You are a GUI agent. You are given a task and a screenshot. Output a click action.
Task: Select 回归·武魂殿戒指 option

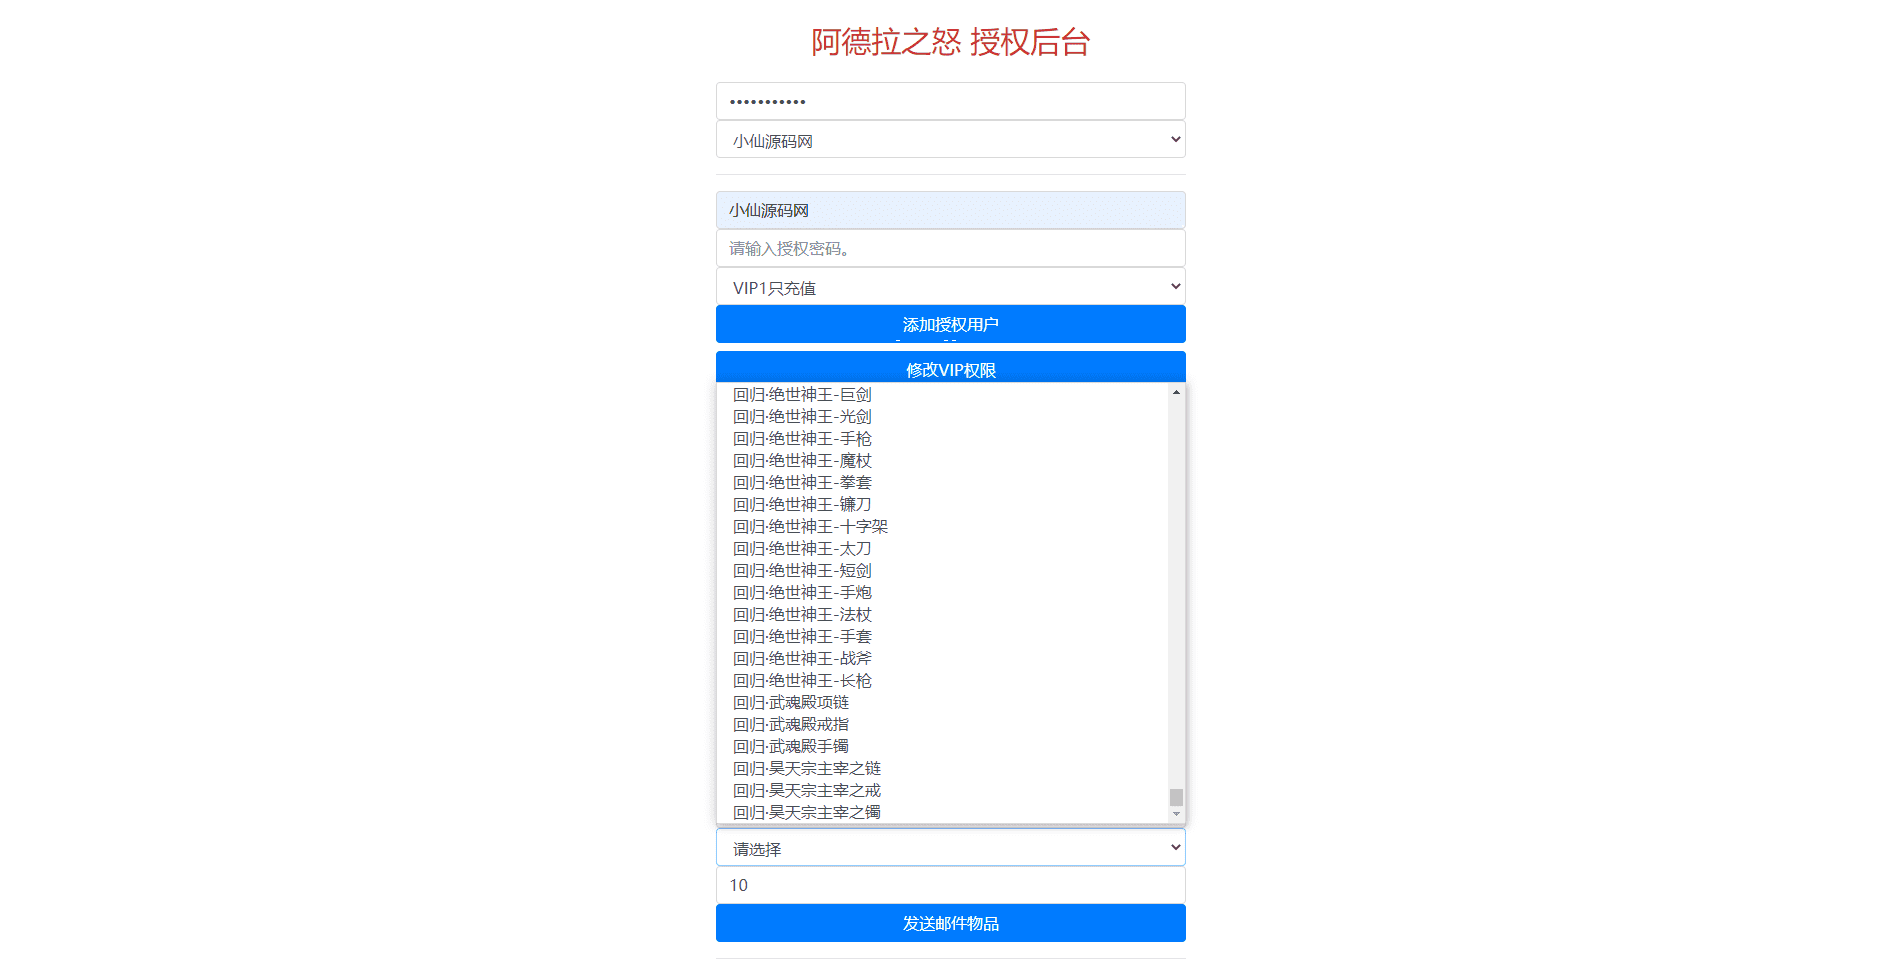coord(942,725)
